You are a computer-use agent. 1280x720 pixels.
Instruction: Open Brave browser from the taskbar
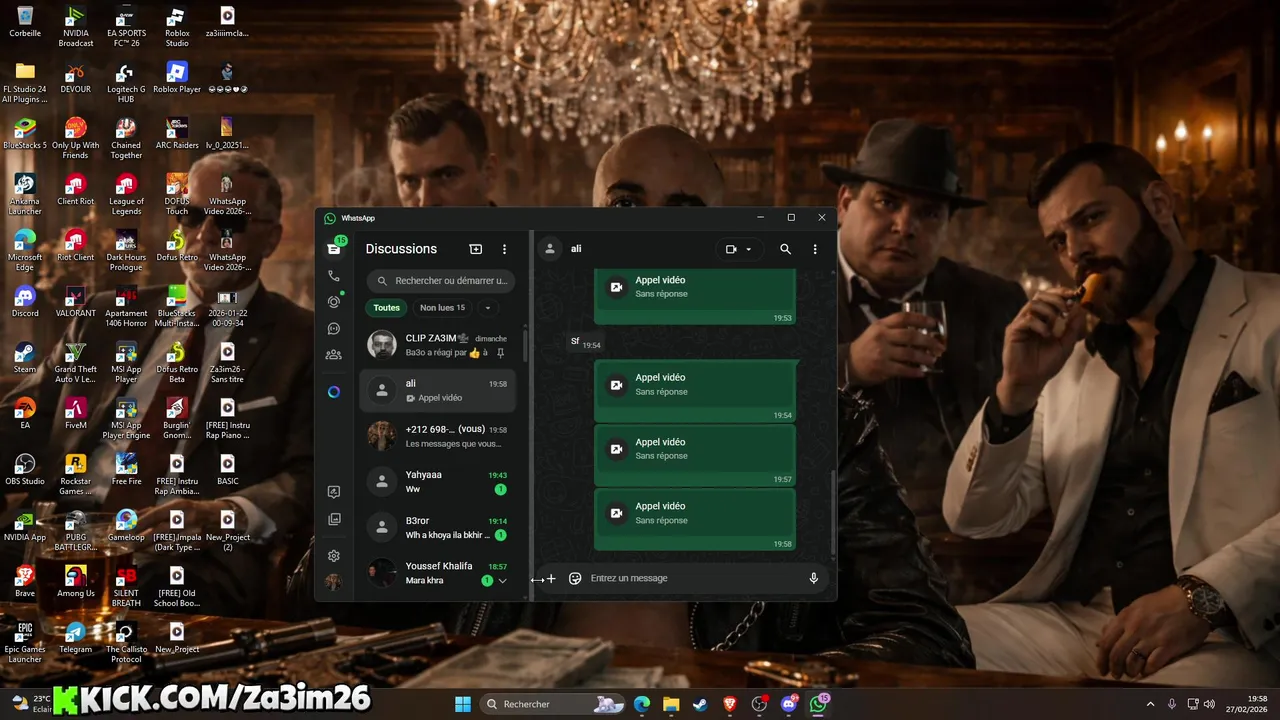point(730,704)
